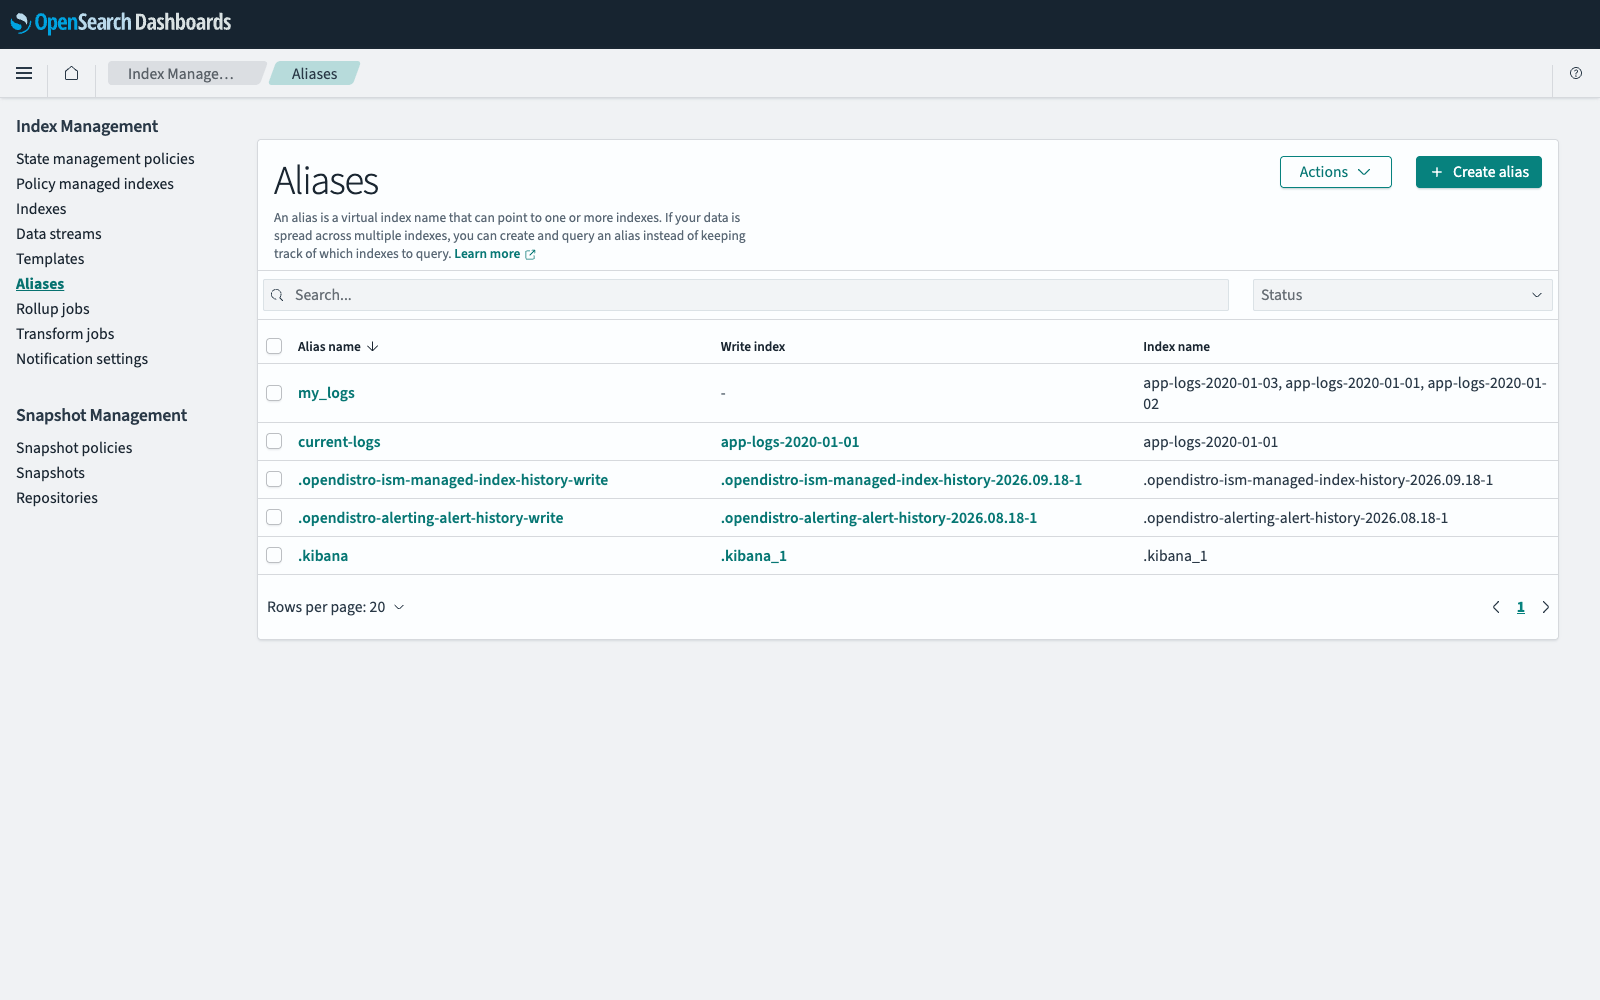Open the Actions dropdown

(1336, 172)
